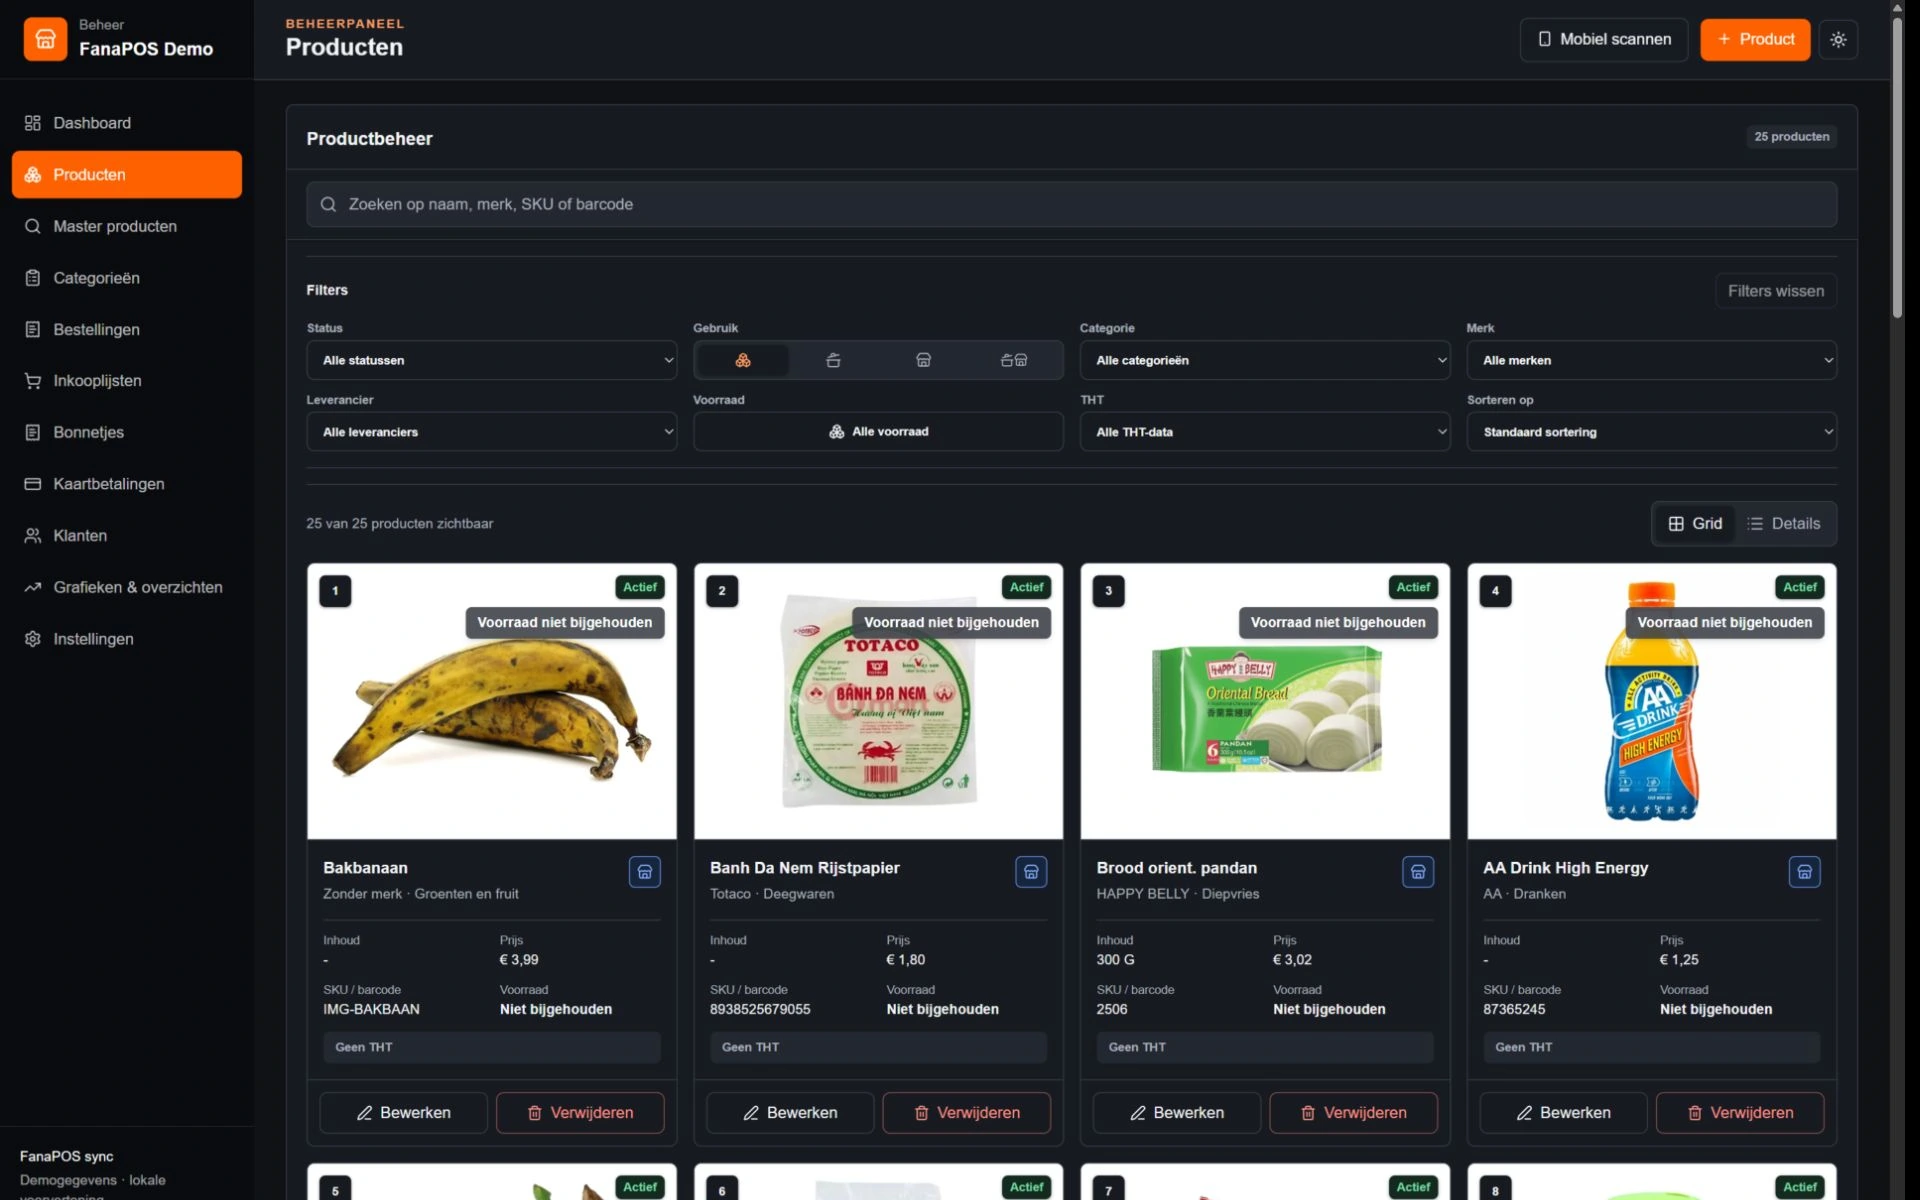Click the search magnifier icon in product search
The height and width of the screenshot is (1200, 1920).
pyautogui.click(x=328, y=204)
